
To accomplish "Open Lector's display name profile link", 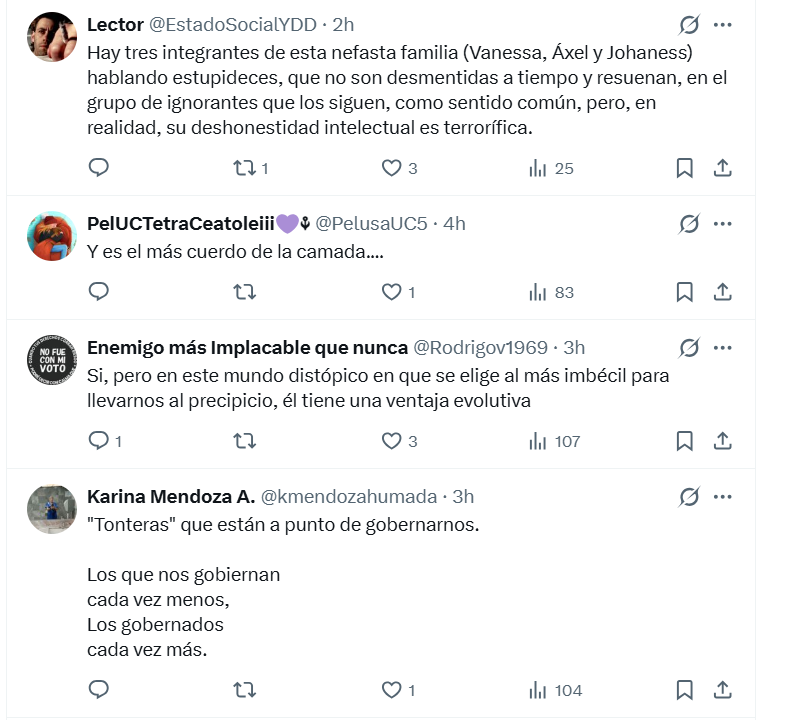I will 116,24.
